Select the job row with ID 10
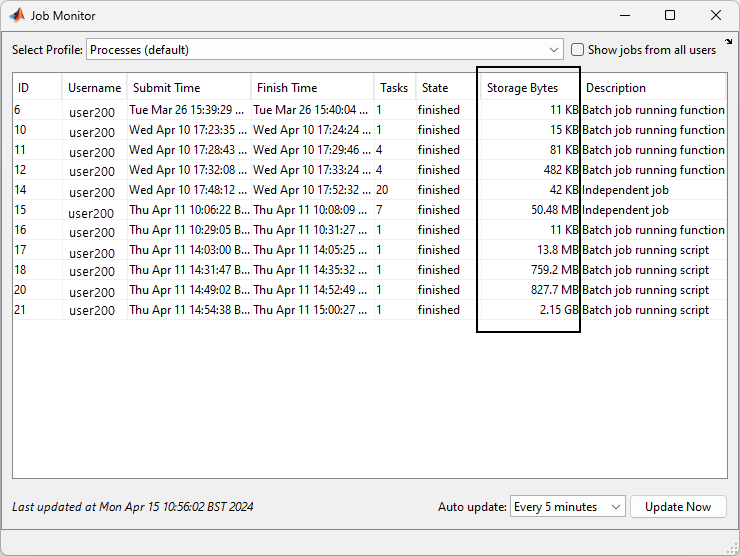 tap(370, 130)
